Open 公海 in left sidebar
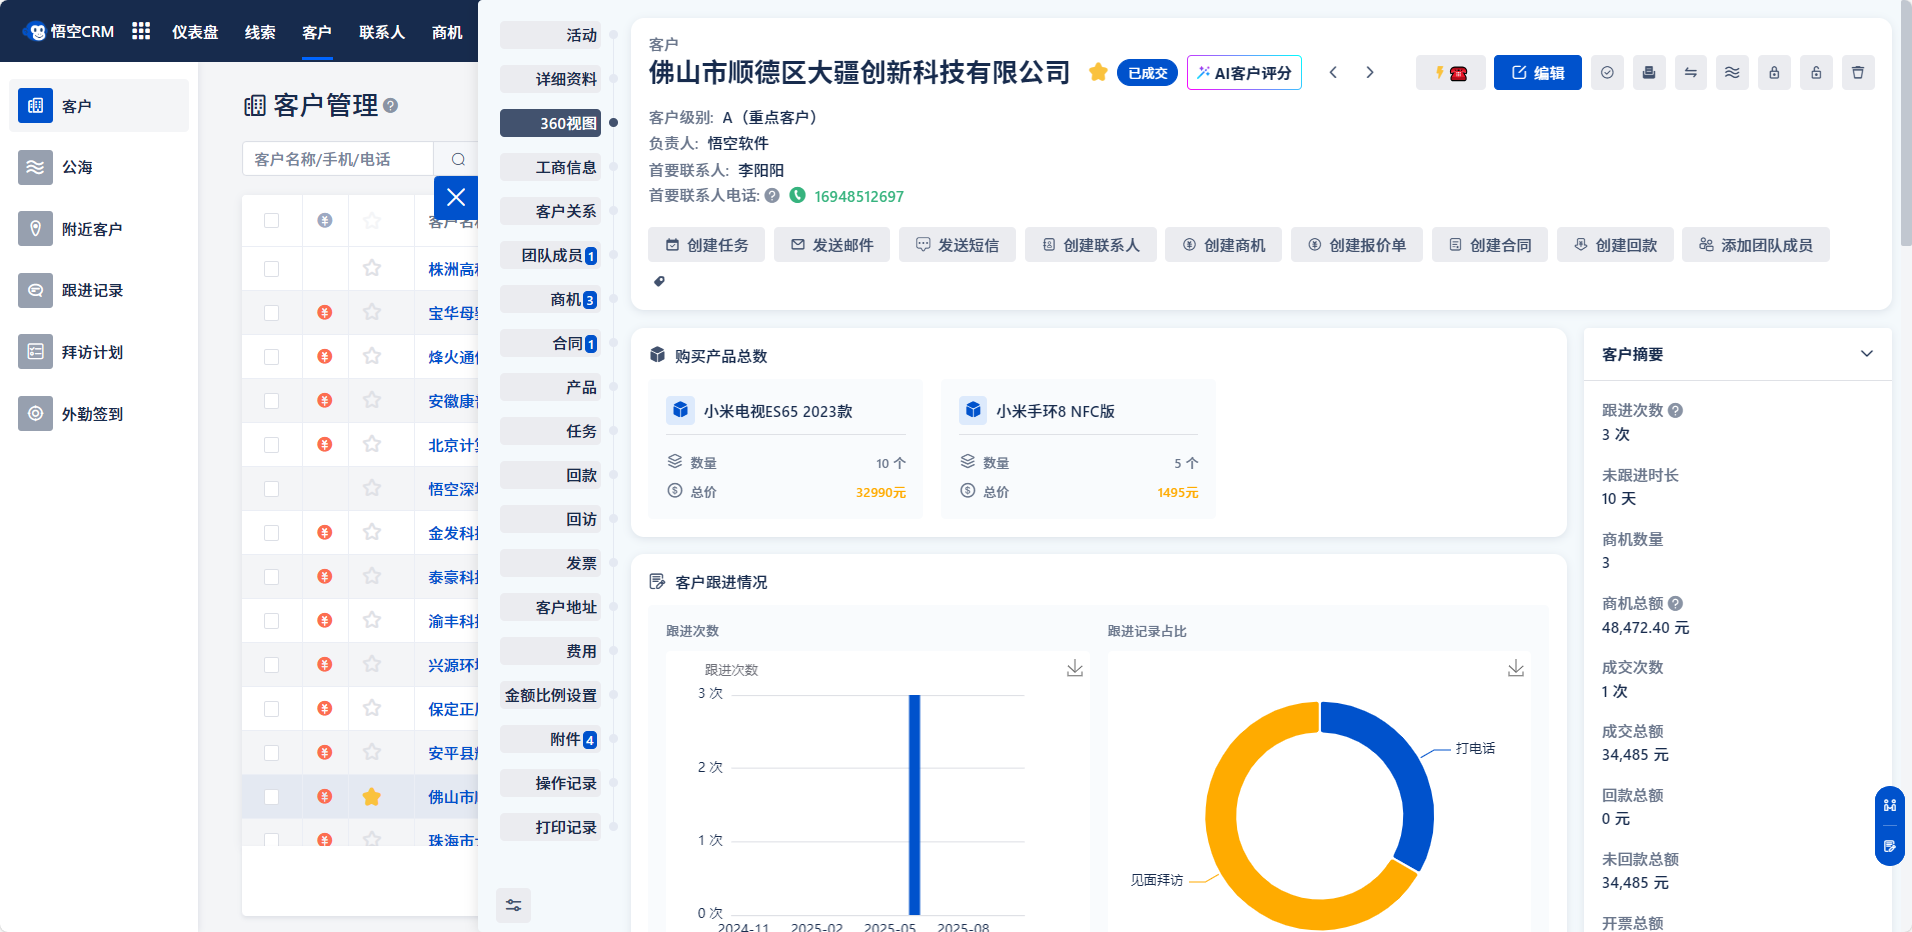This screenshot has width=1912, height=932. pyautogui.click(x=99, y=167)
